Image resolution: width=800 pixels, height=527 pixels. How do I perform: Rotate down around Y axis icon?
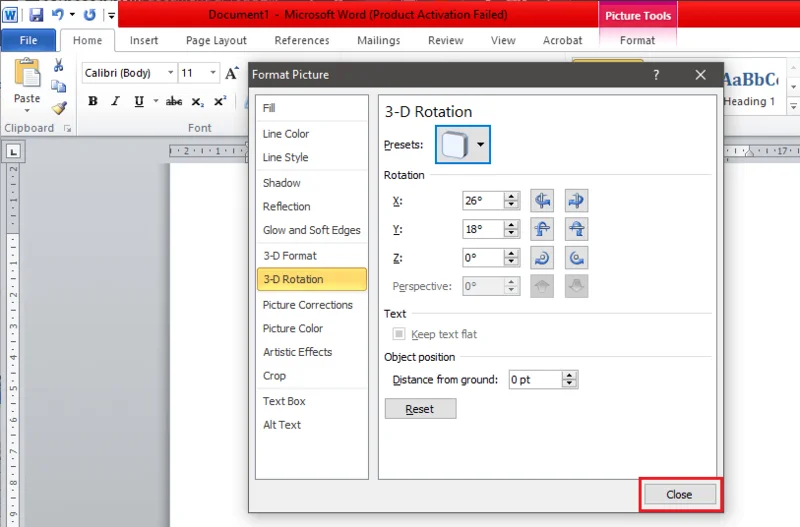[x=576, y=229]
